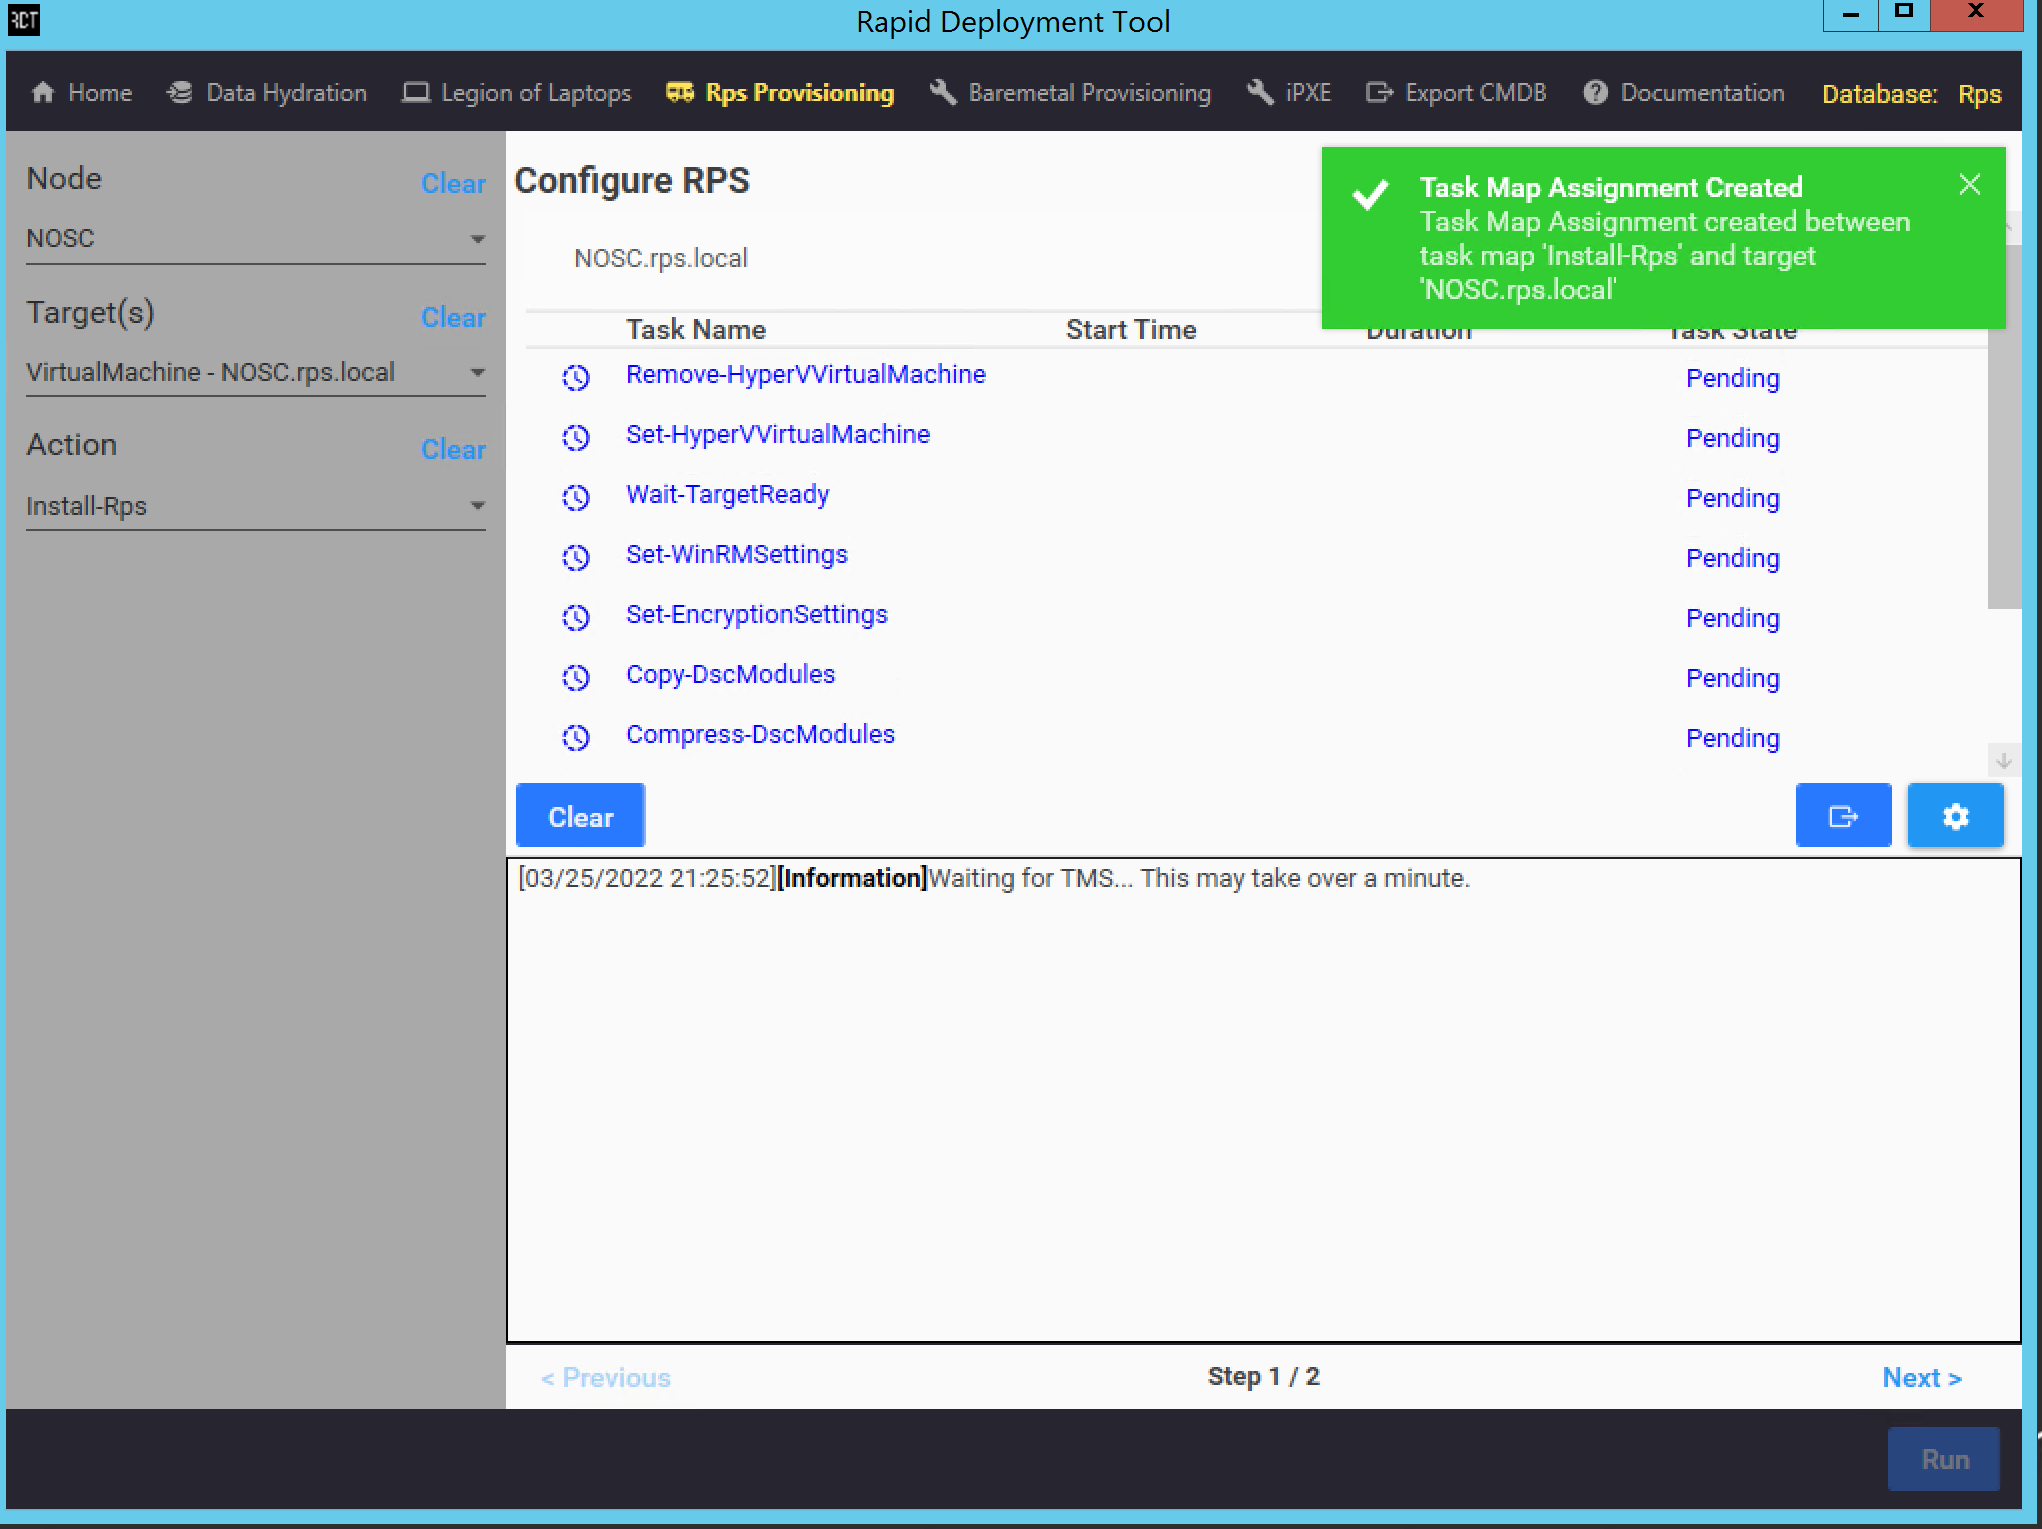Open the Target(s) dropdown for VirtualMachine

click(x=256, y=372)
